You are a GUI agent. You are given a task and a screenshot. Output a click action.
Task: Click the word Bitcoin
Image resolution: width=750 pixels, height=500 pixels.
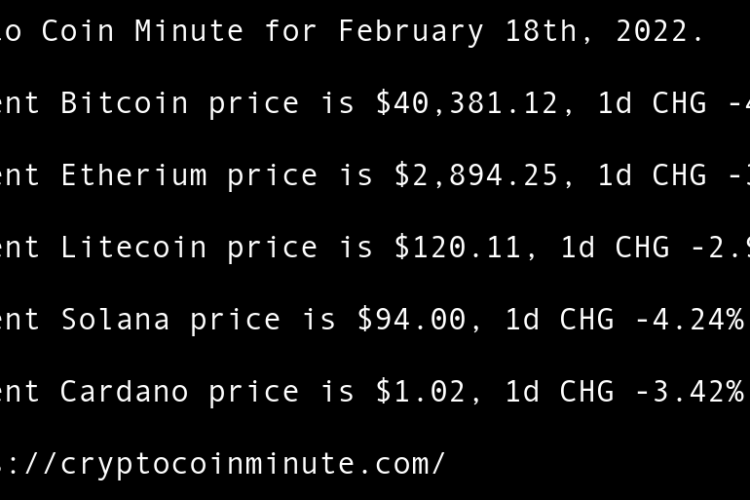tap(124, 103)
